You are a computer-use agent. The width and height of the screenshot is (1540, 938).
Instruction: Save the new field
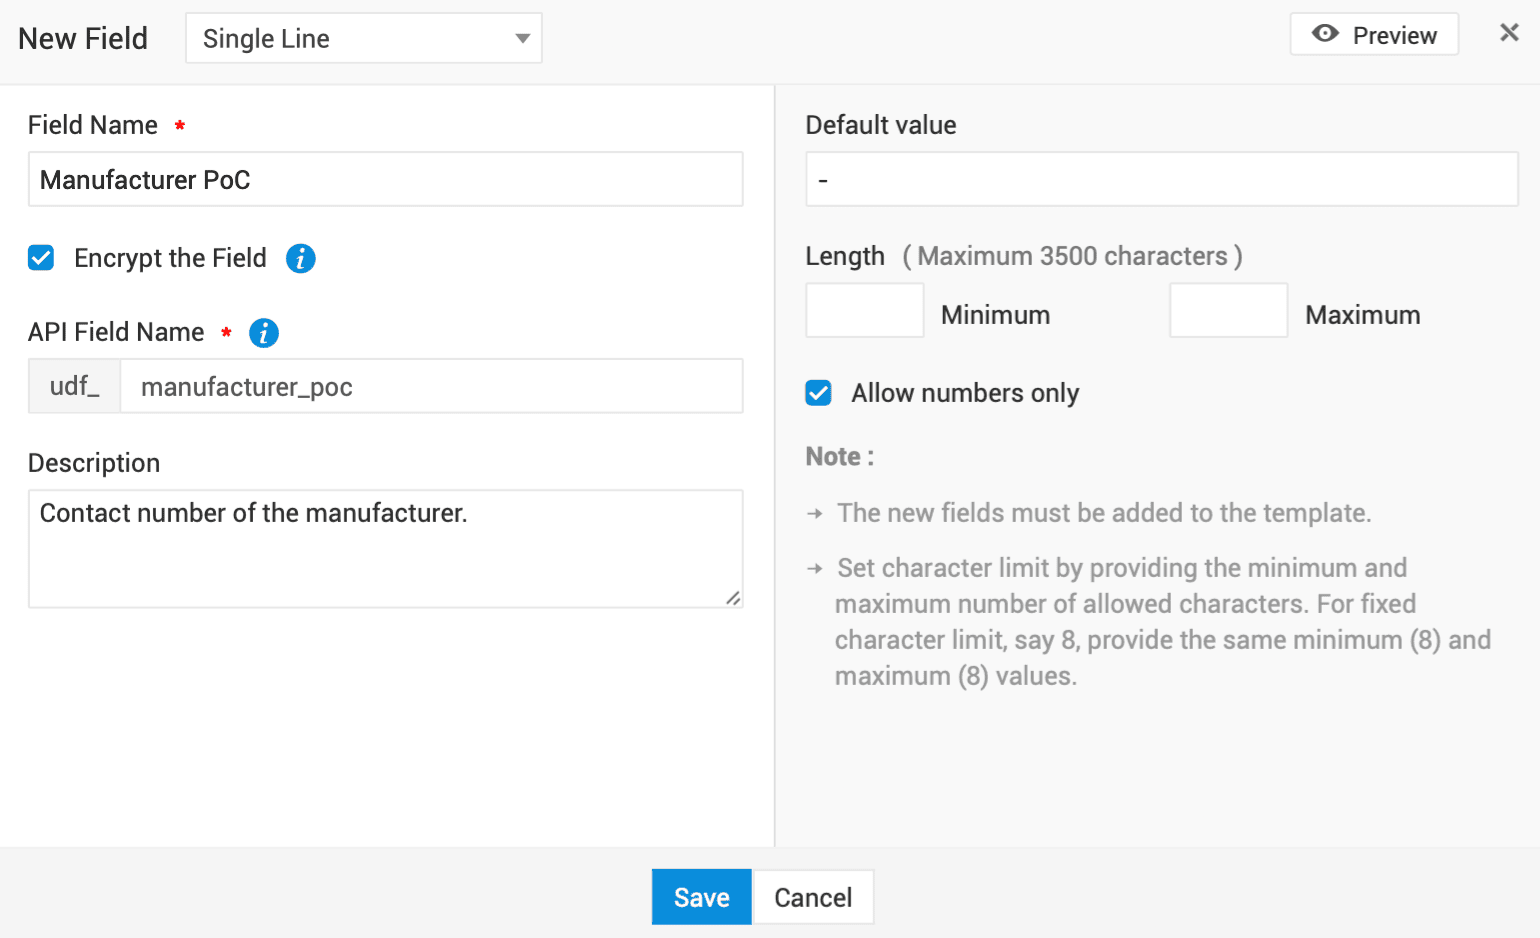click(701, 897)
